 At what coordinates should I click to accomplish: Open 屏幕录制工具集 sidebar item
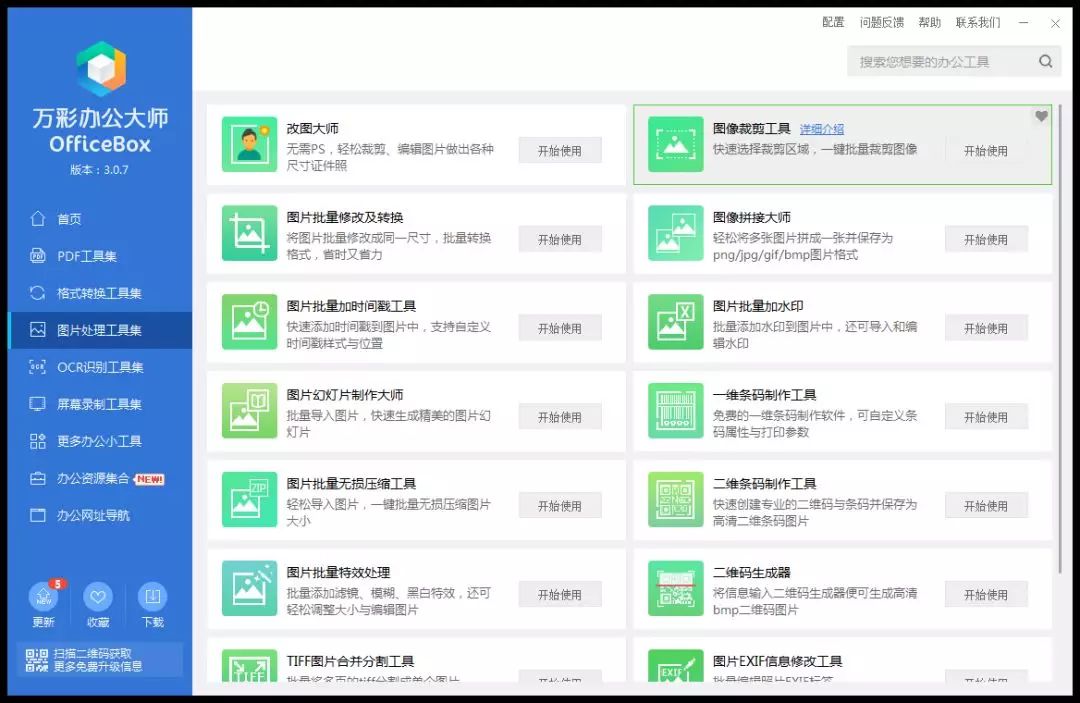[x=99, y=404]
